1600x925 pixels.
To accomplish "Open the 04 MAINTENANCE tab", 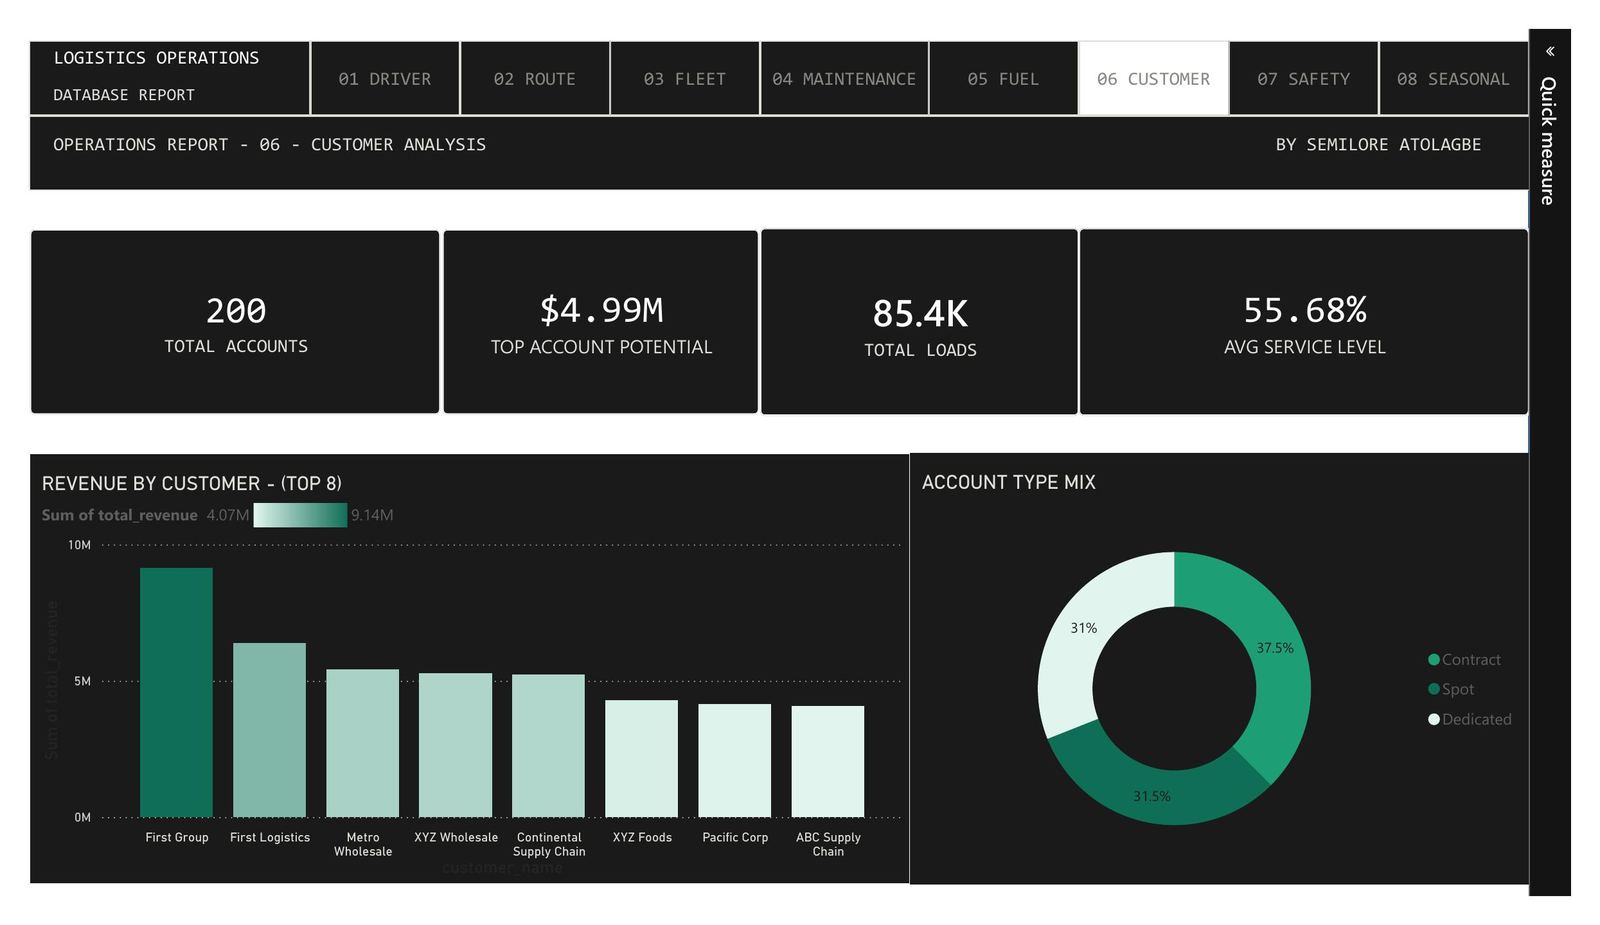I will pyautogui.click(x=844, y=79).
